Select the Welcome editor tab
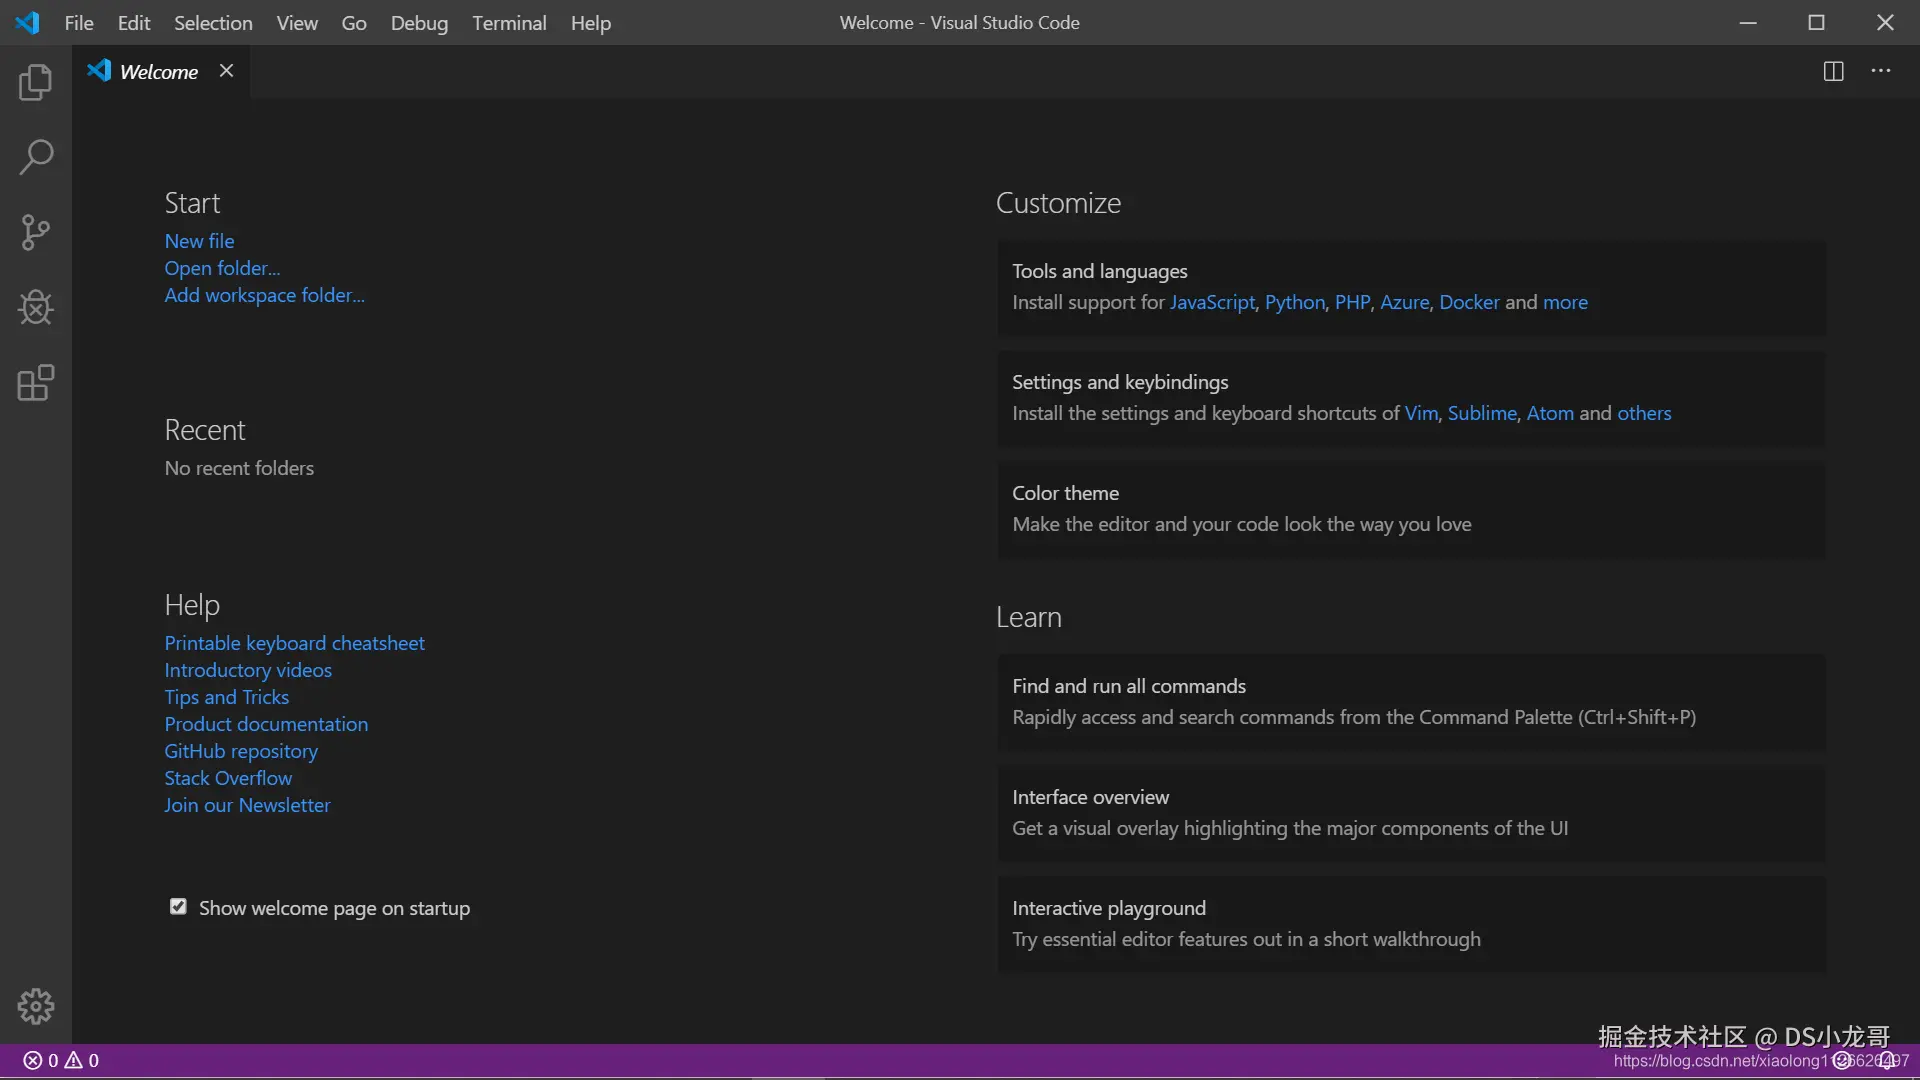1920x1080 pixels. (x=160, y=71)
